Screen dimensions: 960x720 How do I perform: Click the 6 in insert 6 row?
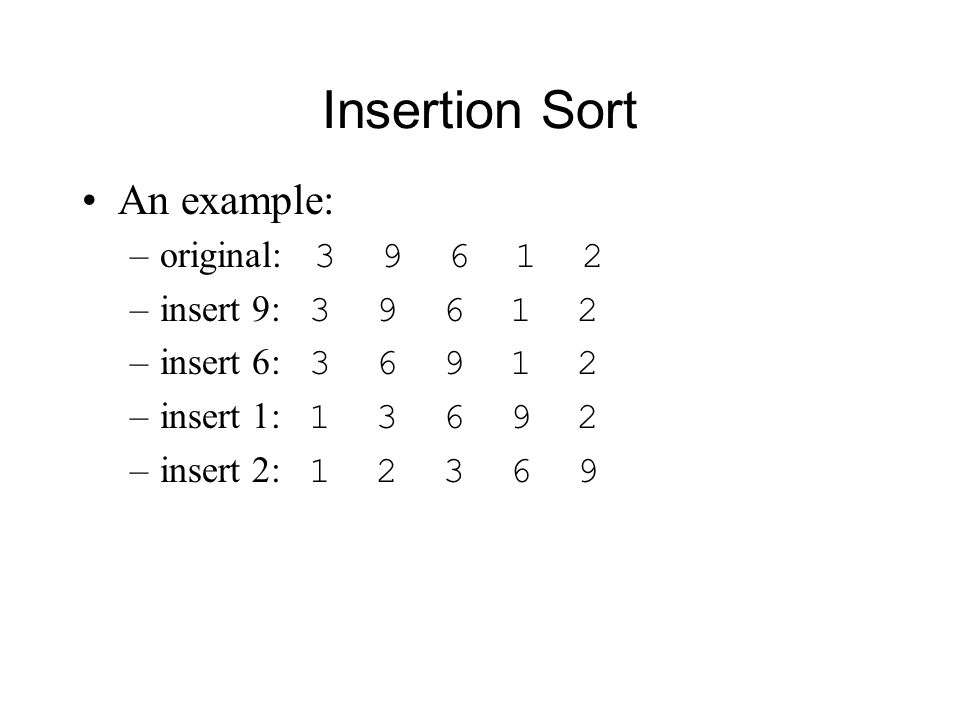point(388,364)
